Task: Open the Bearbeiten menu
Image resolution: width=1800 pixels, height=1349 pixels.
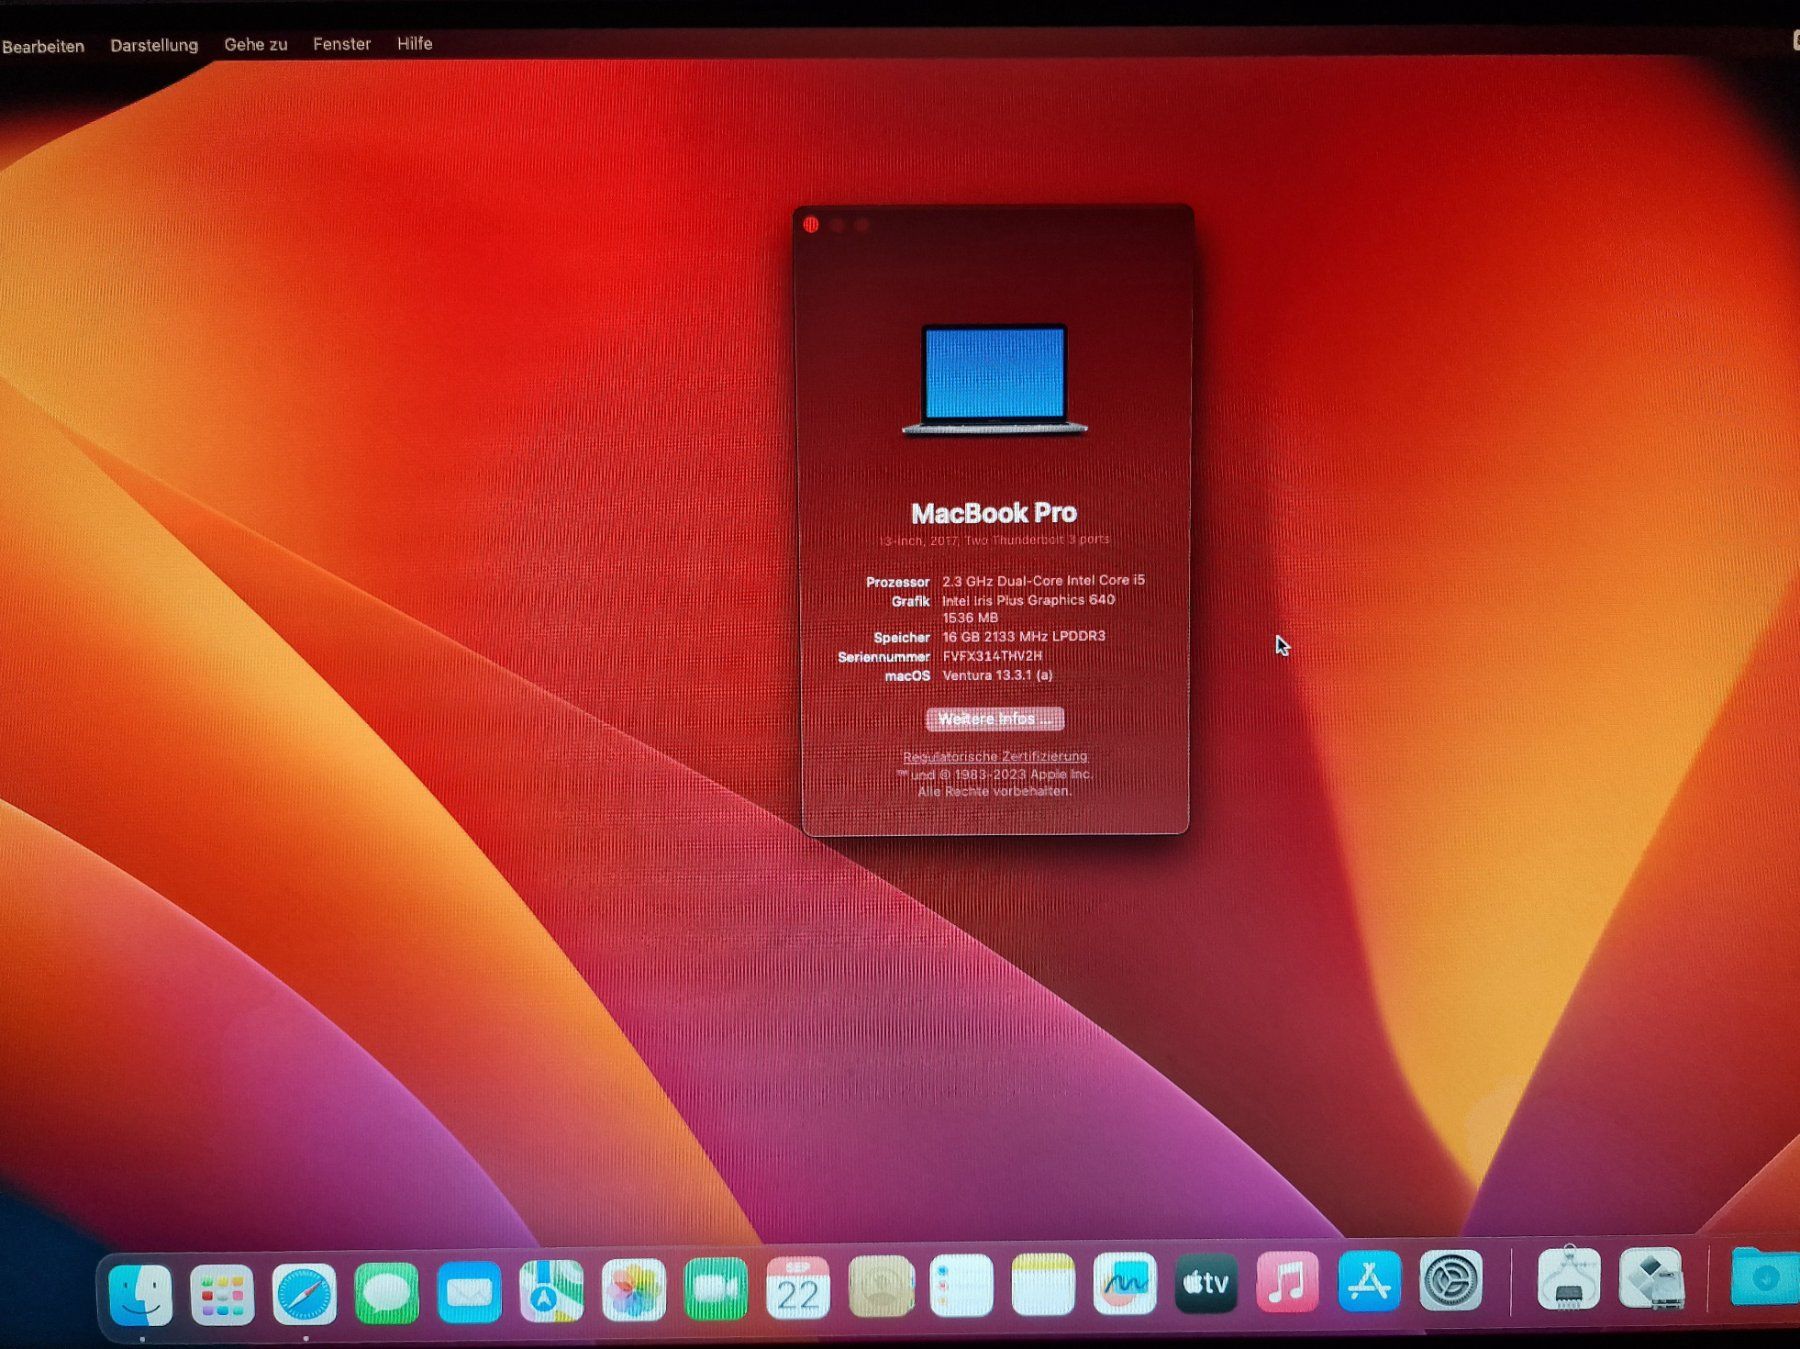Action: coord(43,46)
